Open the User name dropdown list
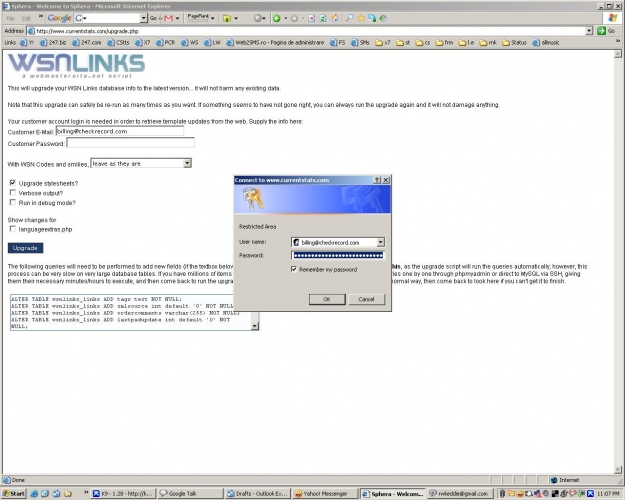Screen dimensions: 625x500 [381, 242]
